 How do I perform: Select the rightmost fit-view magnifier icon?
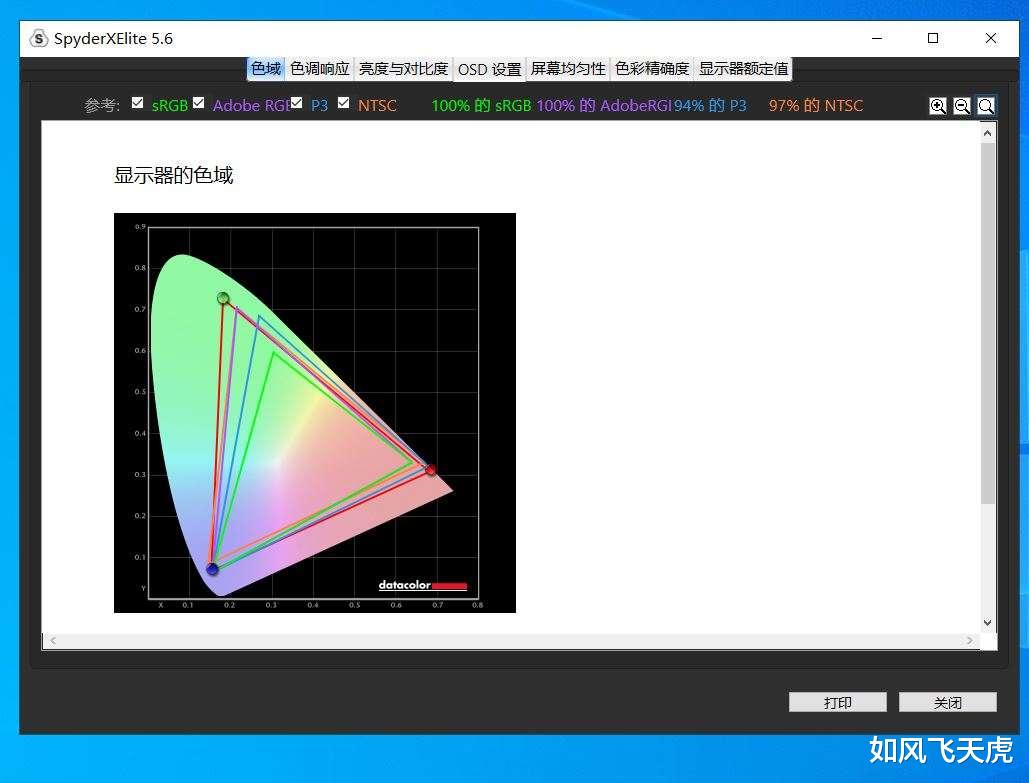click(x=986, y=105)
